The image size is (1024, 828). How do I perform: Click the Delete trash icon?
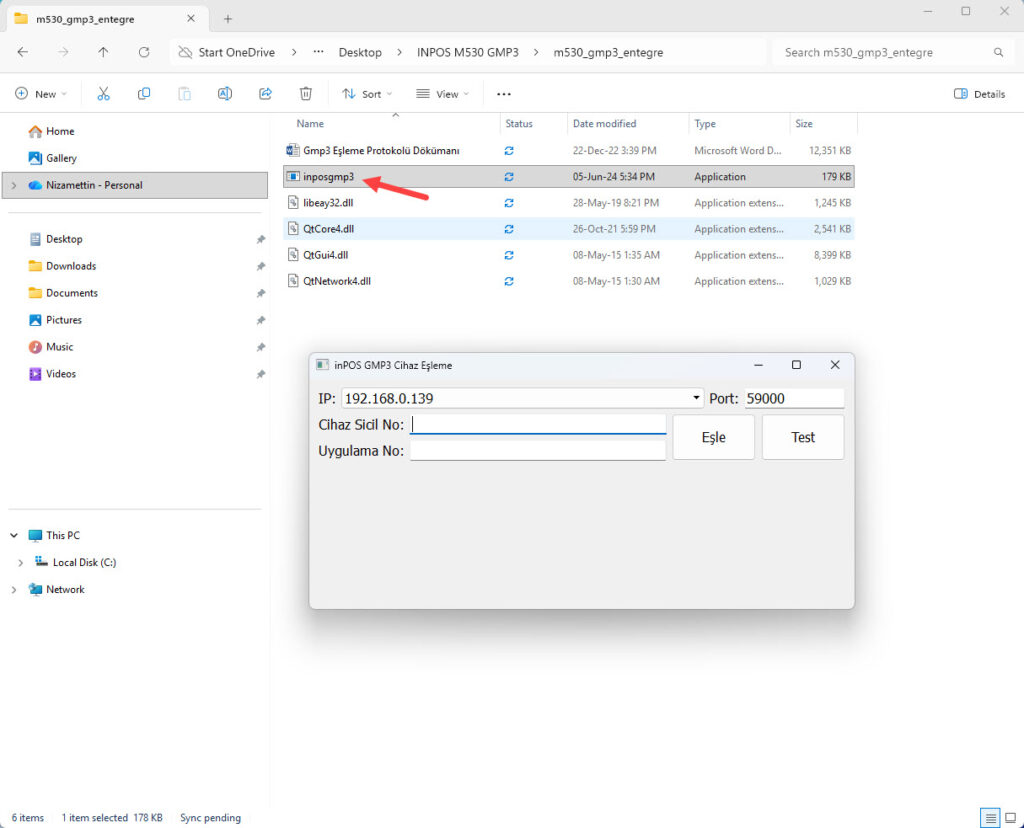coord(306,94)
